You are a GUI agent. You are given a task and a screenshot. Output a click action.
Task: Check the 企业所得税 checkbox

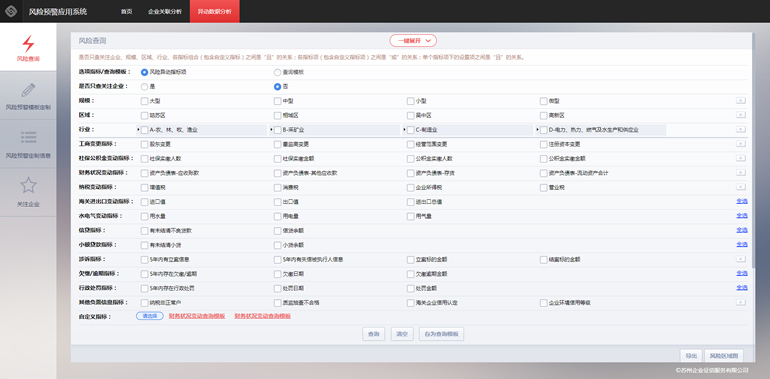[x=411, y=188]
